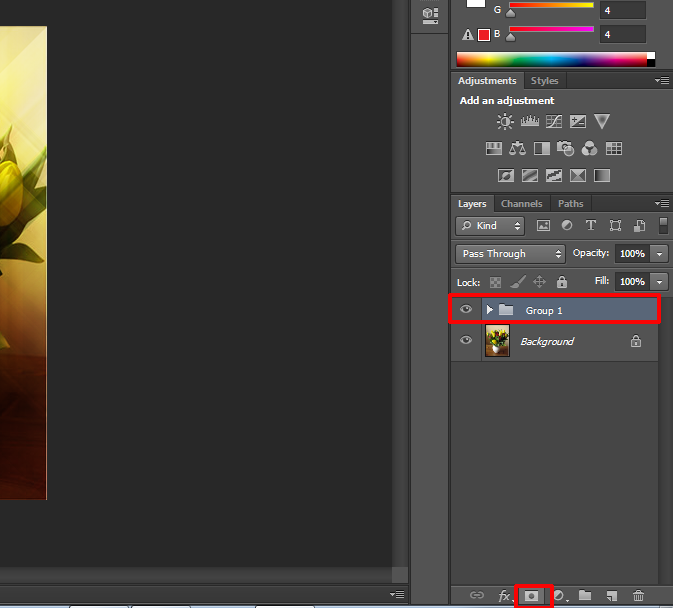Click the B color slider track
This screenshot has width=673, height=608.
tap(551, 29)
